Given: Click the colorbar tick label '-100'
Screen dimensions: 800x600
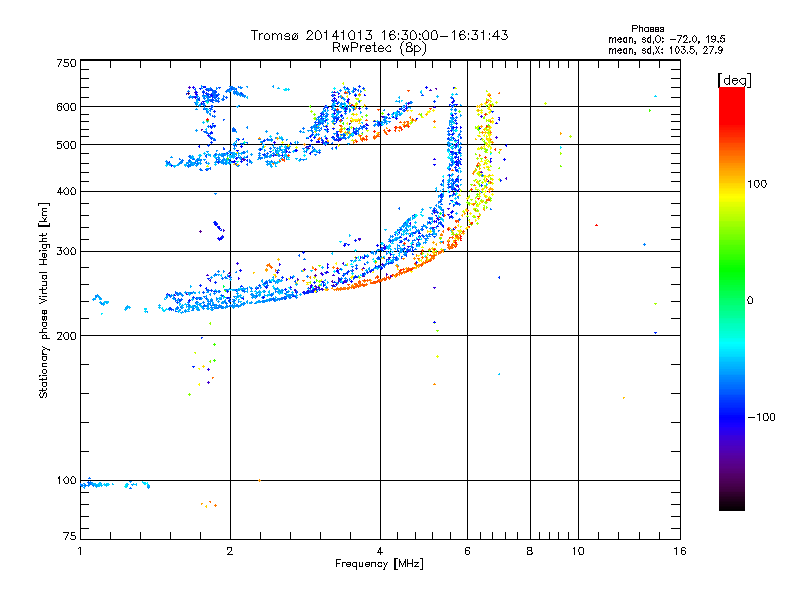Looking at the screenshot, I should (x=761, y=417).
